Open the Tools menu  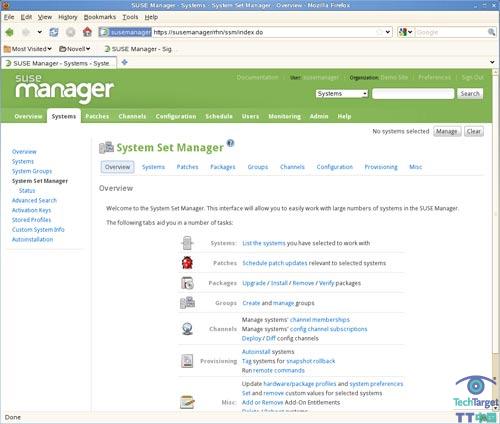pyautogui.click(x=130, y=17)
